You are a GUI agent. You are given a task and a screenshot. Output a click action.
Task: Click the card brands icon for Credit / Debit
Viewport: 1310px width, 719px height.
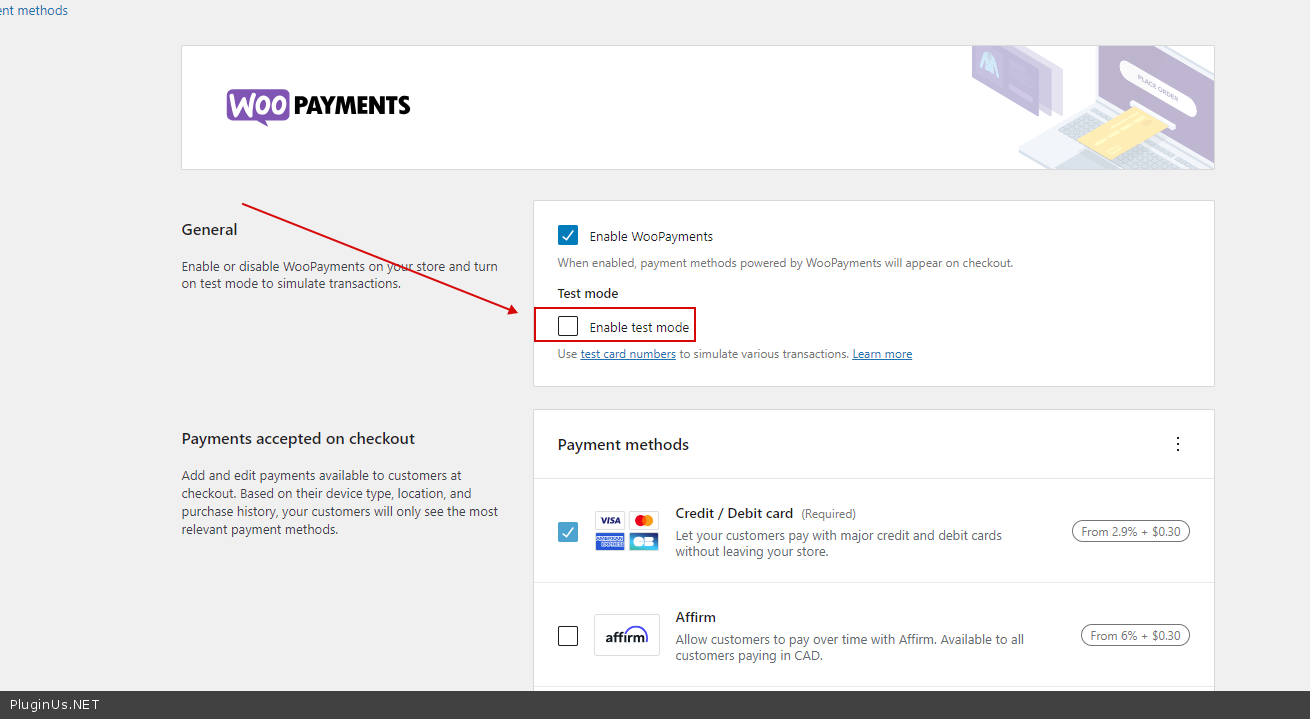click(x=627, y=531)
